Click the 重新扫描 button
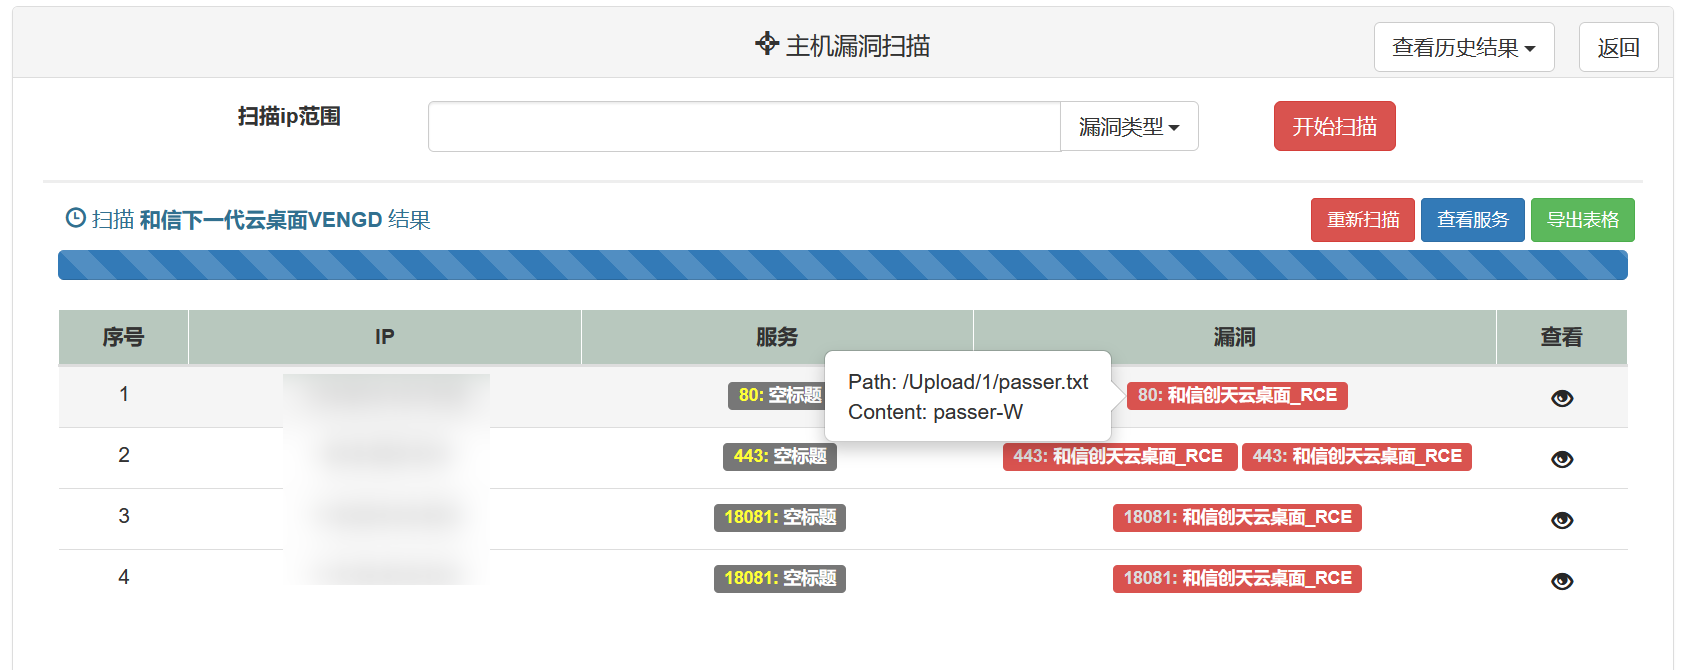Image resolution: width=1701 pixels, height=670 pixels. pos(1363,220)
